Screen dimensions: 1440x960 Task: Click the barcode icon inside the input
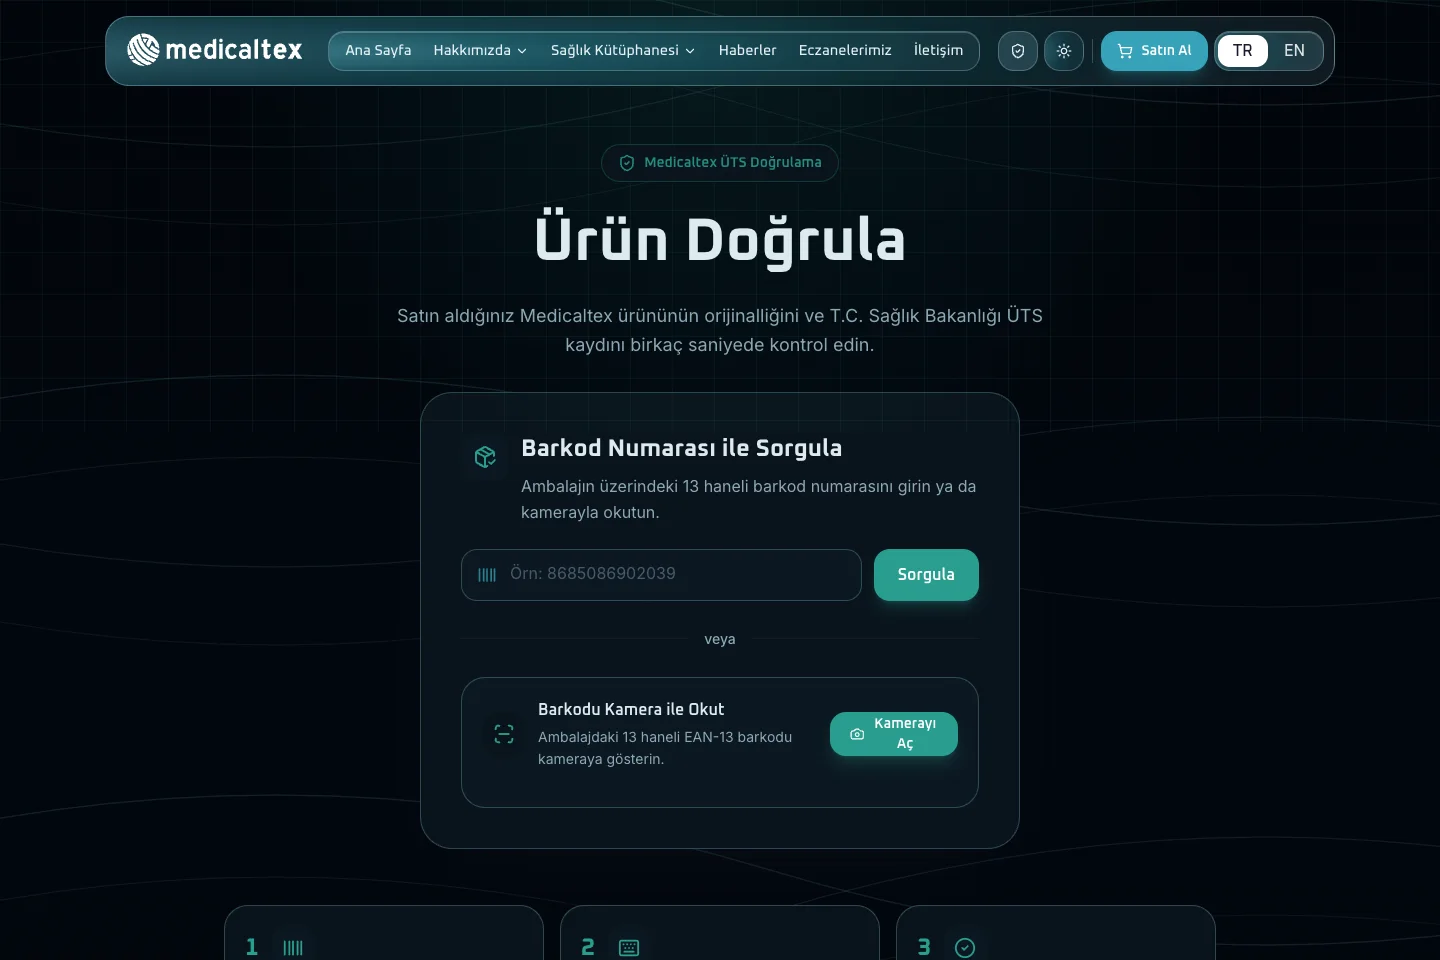(487, 575)
